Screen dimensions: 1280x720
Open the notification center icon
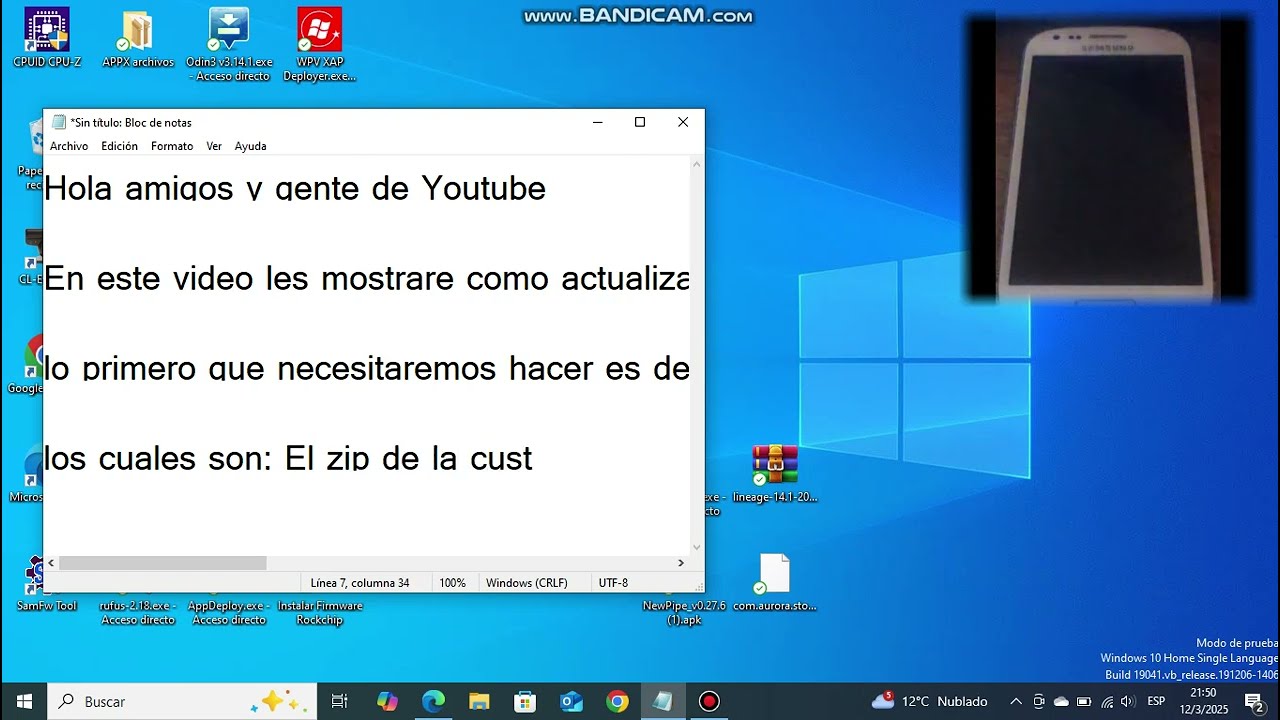(x=1254, y=701)
